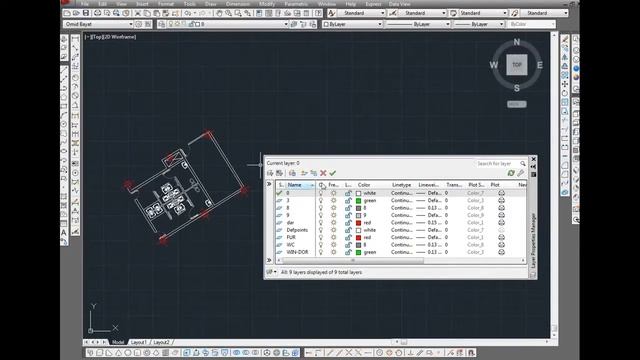Viewport: 640px width, 360px height.
Task: Toggle Freeze sun icon for layer FUR
Action: pos(334,238)
